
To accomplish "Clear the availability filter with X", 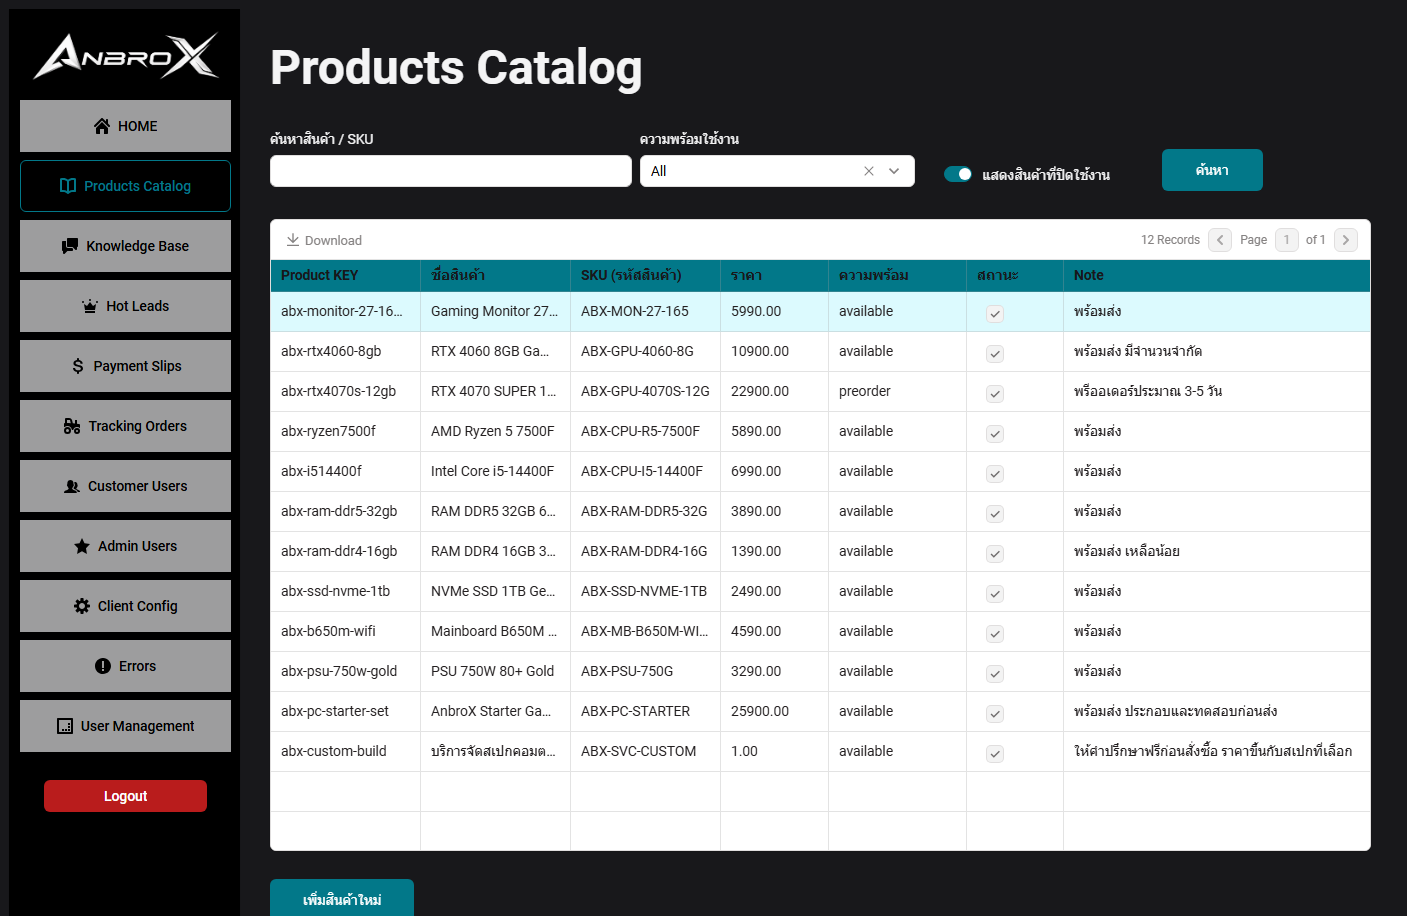I will (869, 171).
